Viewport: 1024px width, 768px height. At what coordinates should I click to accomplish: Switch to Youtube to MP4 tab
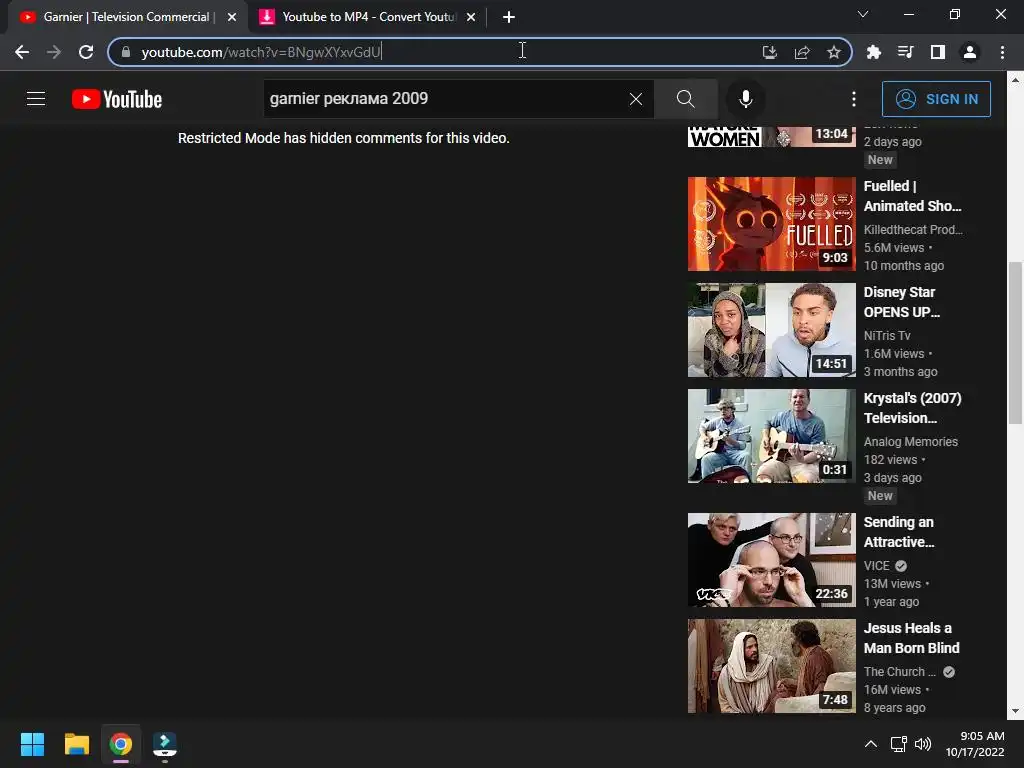366,17
